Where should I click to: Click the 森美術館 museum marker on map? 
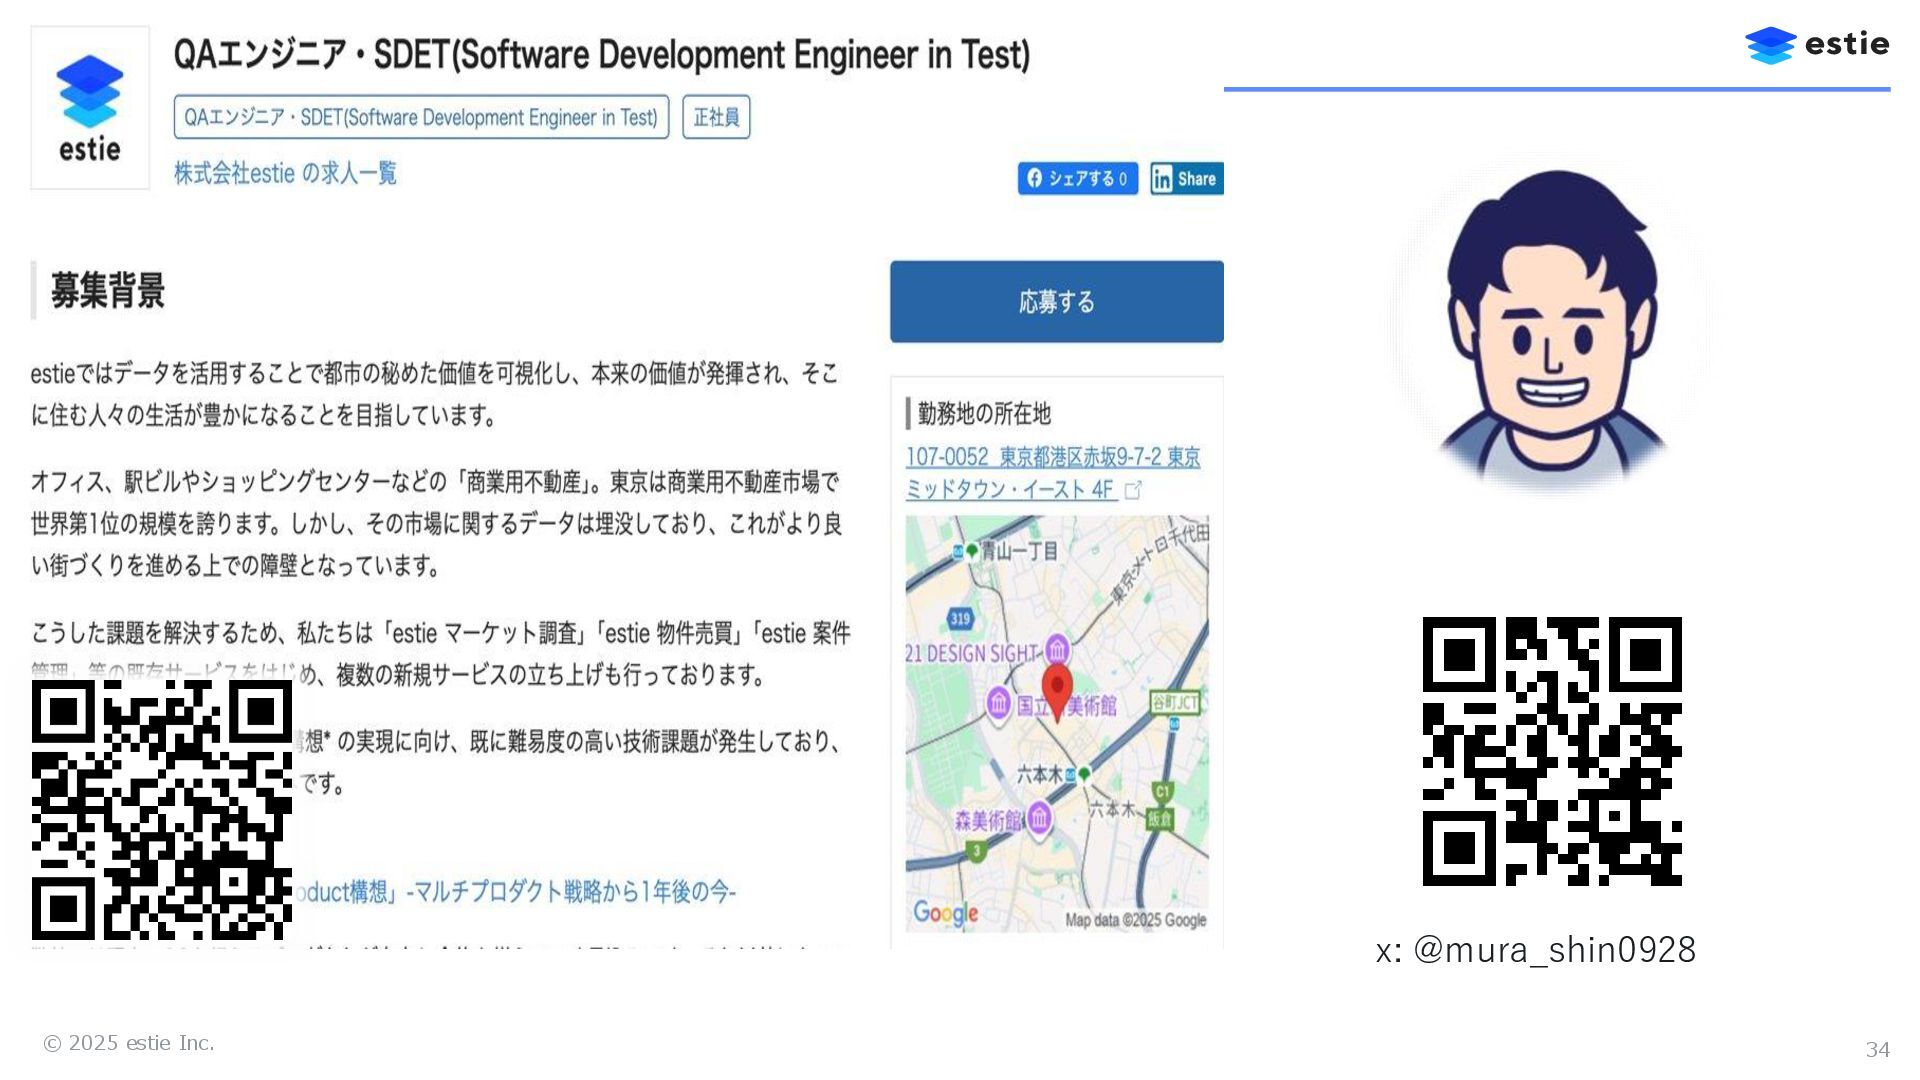click(x=1040, y=818)
